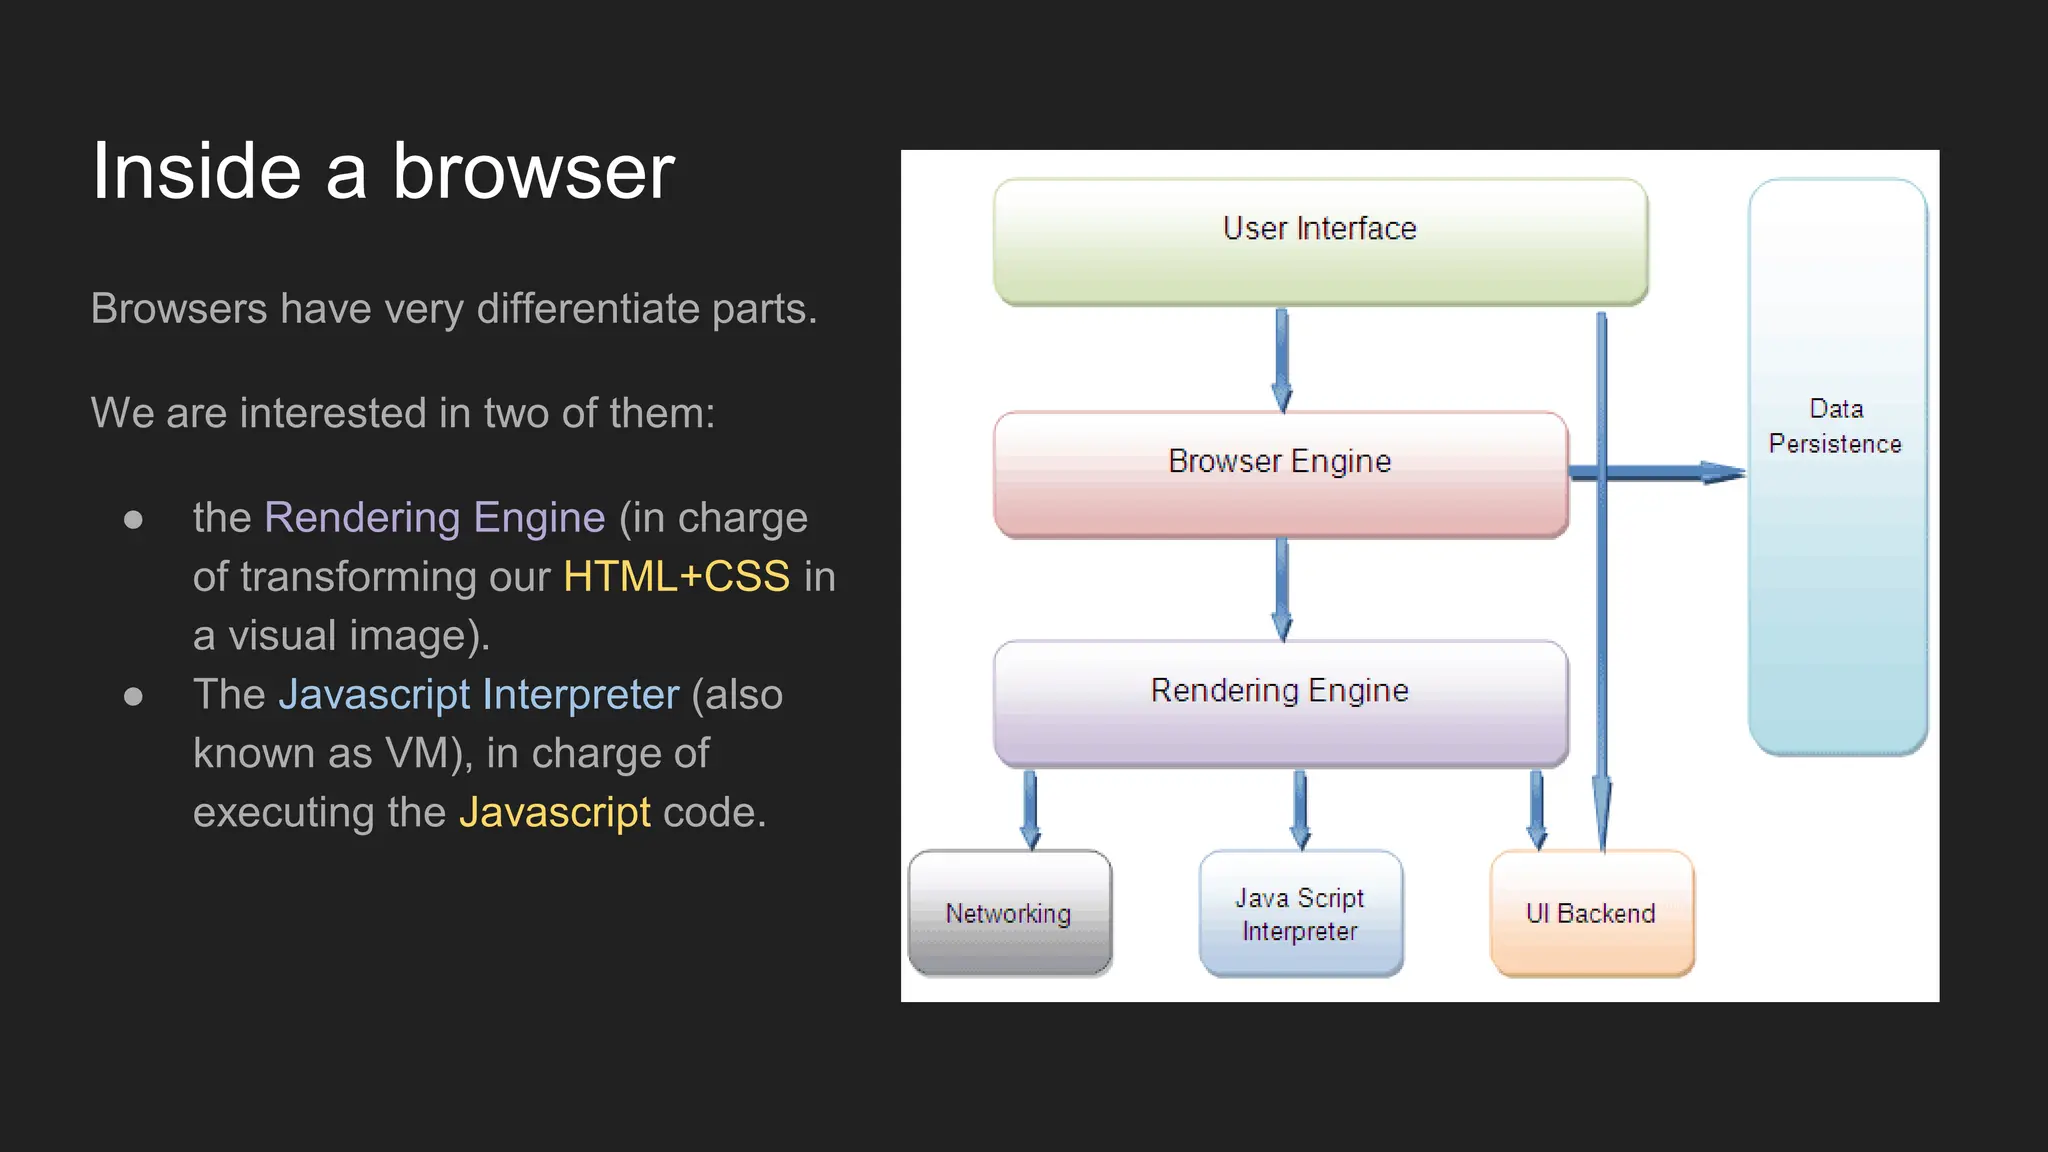The height and width of the screenshot is (1152, 2048).
Task: Click arrow pointing down to Networking
Action: (1030, 808)
